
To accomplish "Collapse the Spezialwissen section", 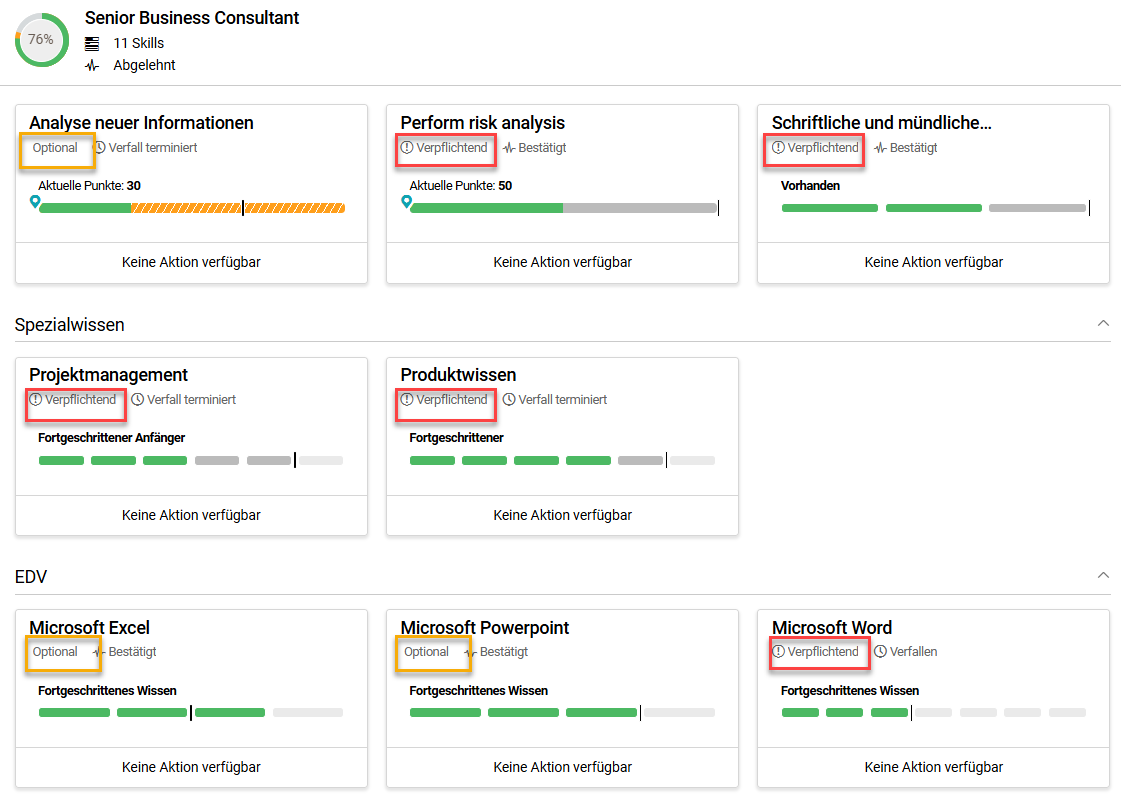I will point(1103,324).
